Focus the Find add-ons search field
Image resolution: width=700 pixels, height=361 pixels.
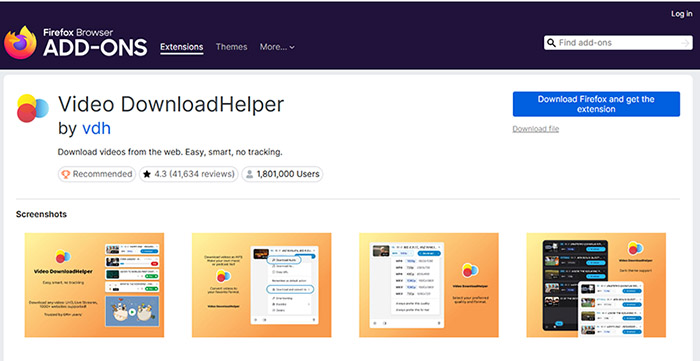tap(618, 43)
